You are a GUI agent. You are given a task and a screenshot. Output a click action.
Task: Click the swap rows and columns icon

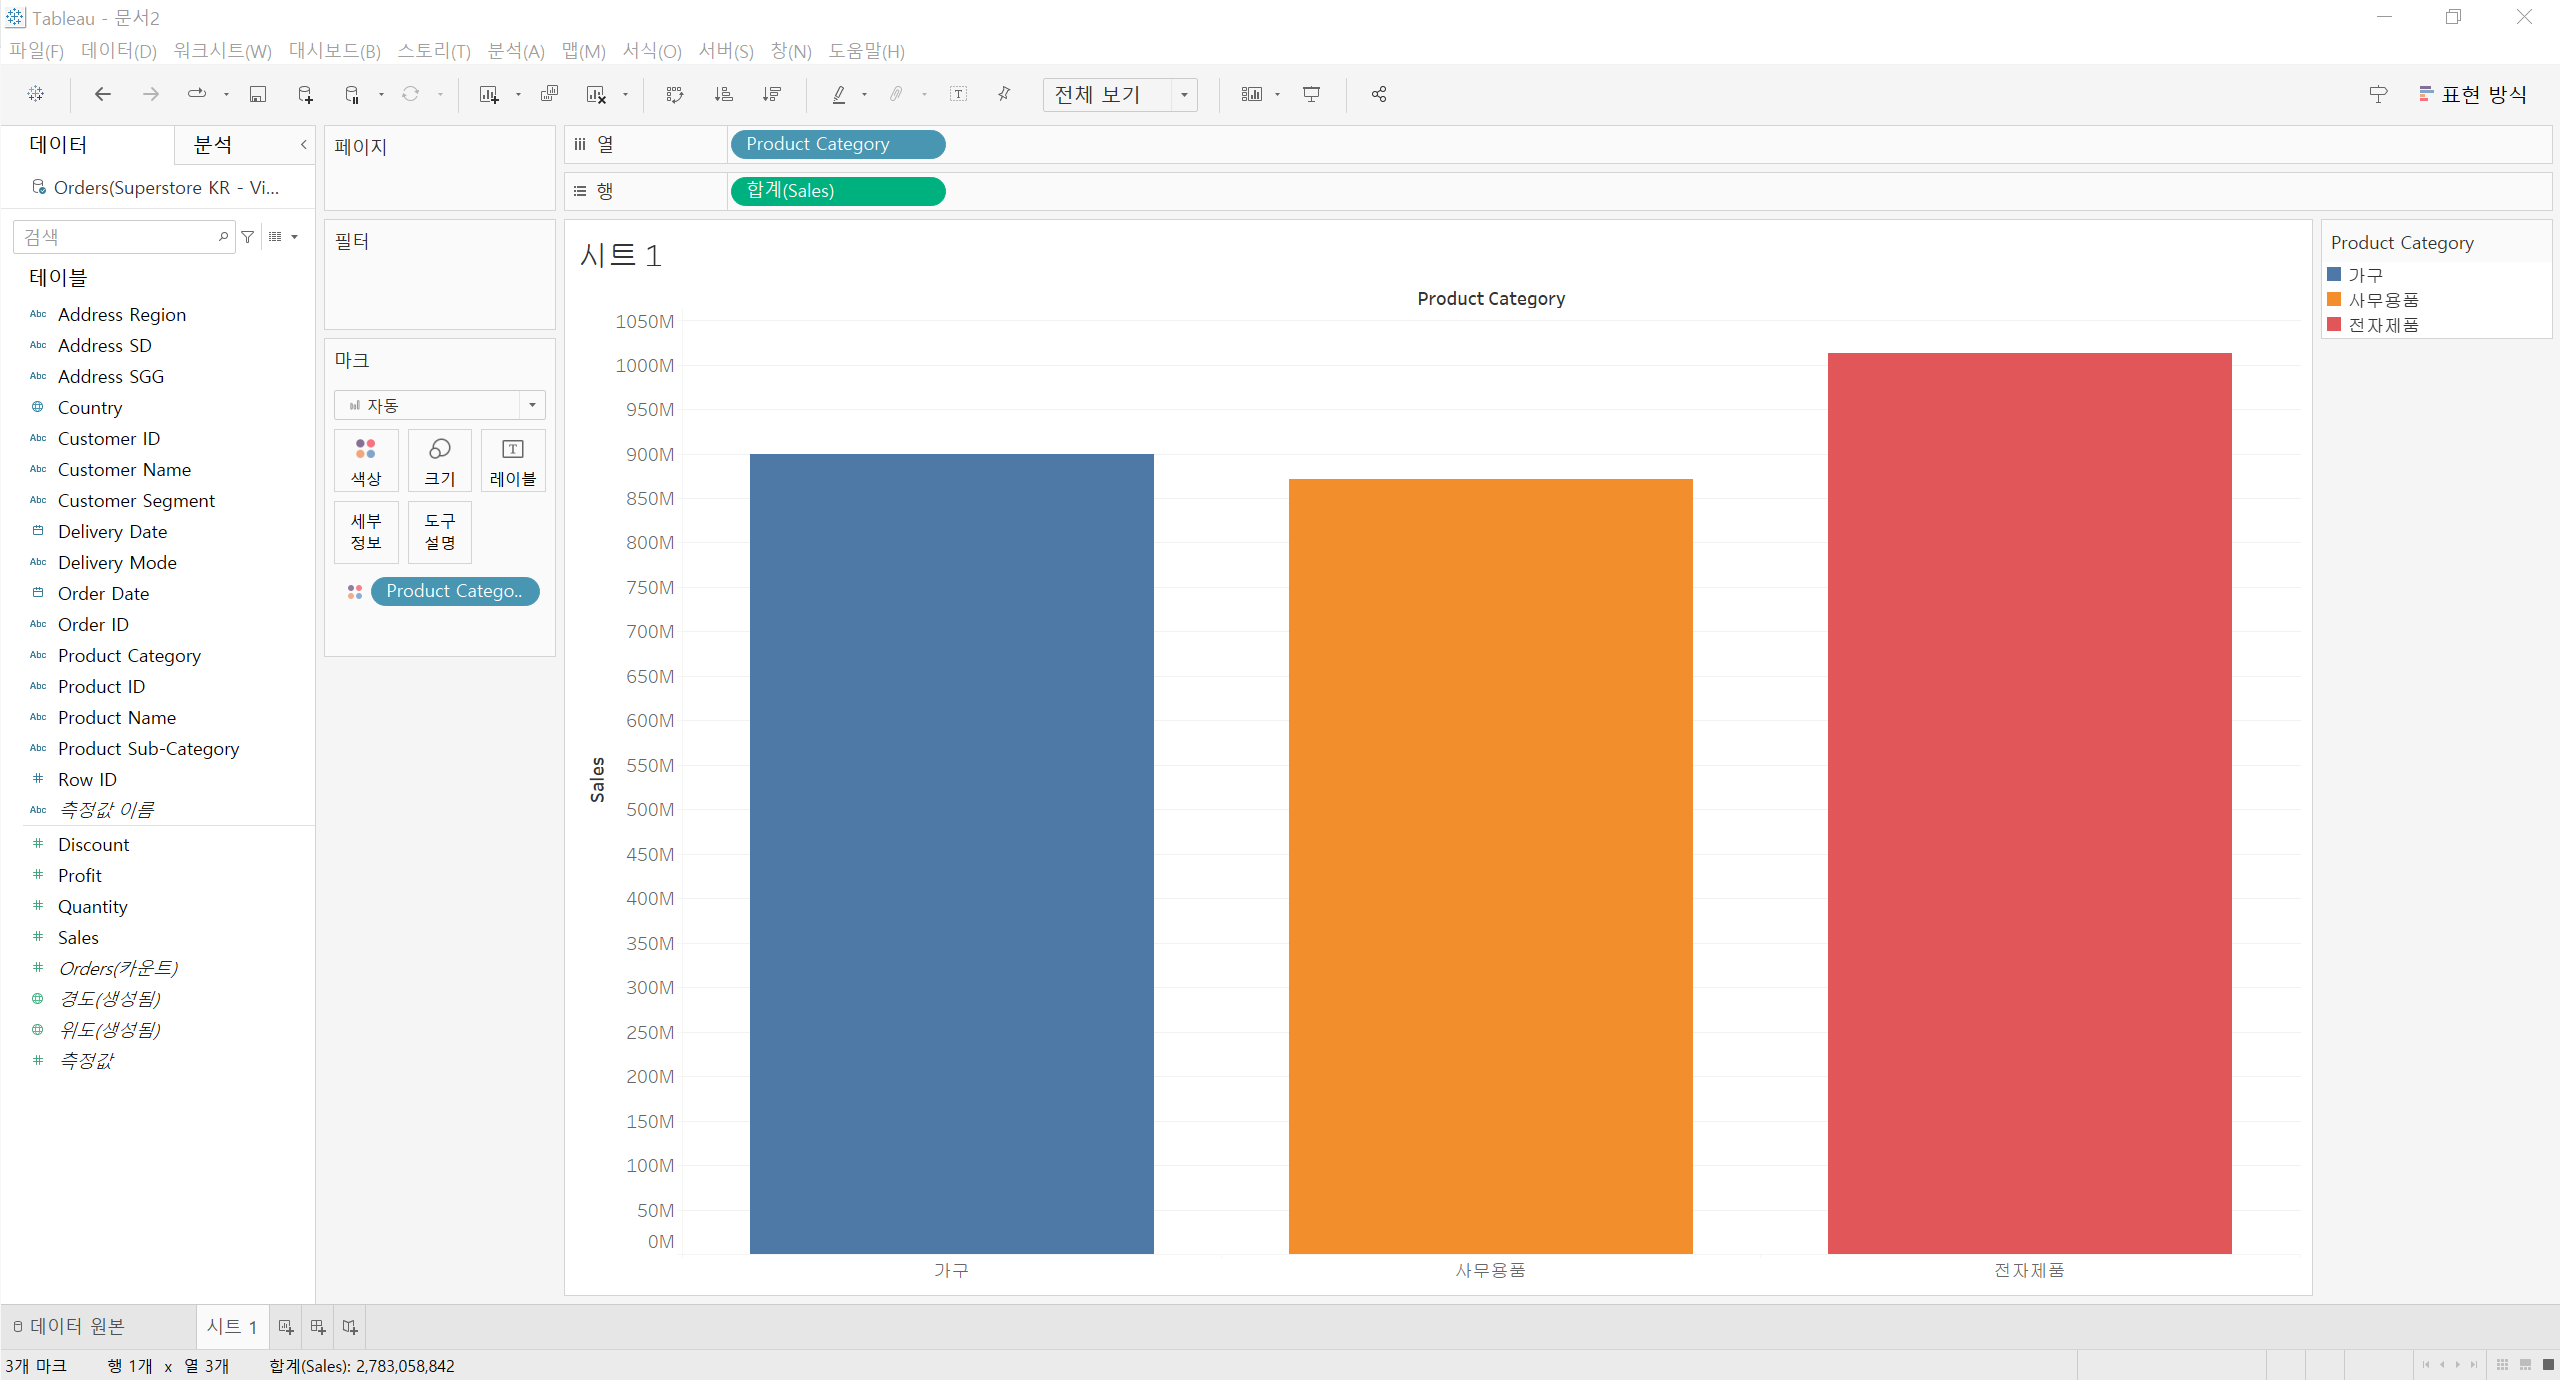pos(675,94)
